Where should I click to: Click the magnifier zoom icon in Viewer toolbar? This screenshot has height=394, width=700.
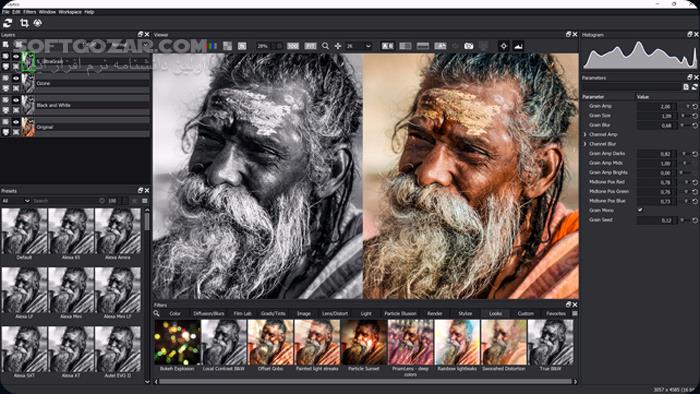pos(325,46)
